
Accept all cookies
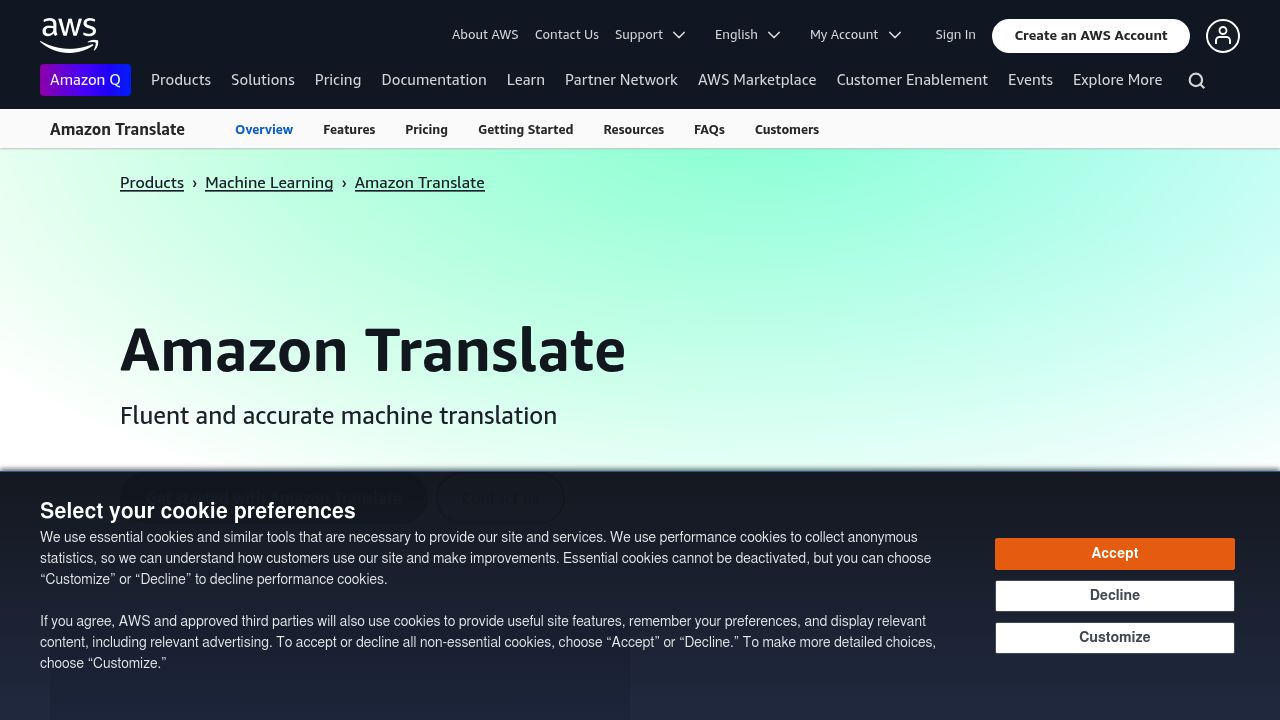click(1115, 554)
